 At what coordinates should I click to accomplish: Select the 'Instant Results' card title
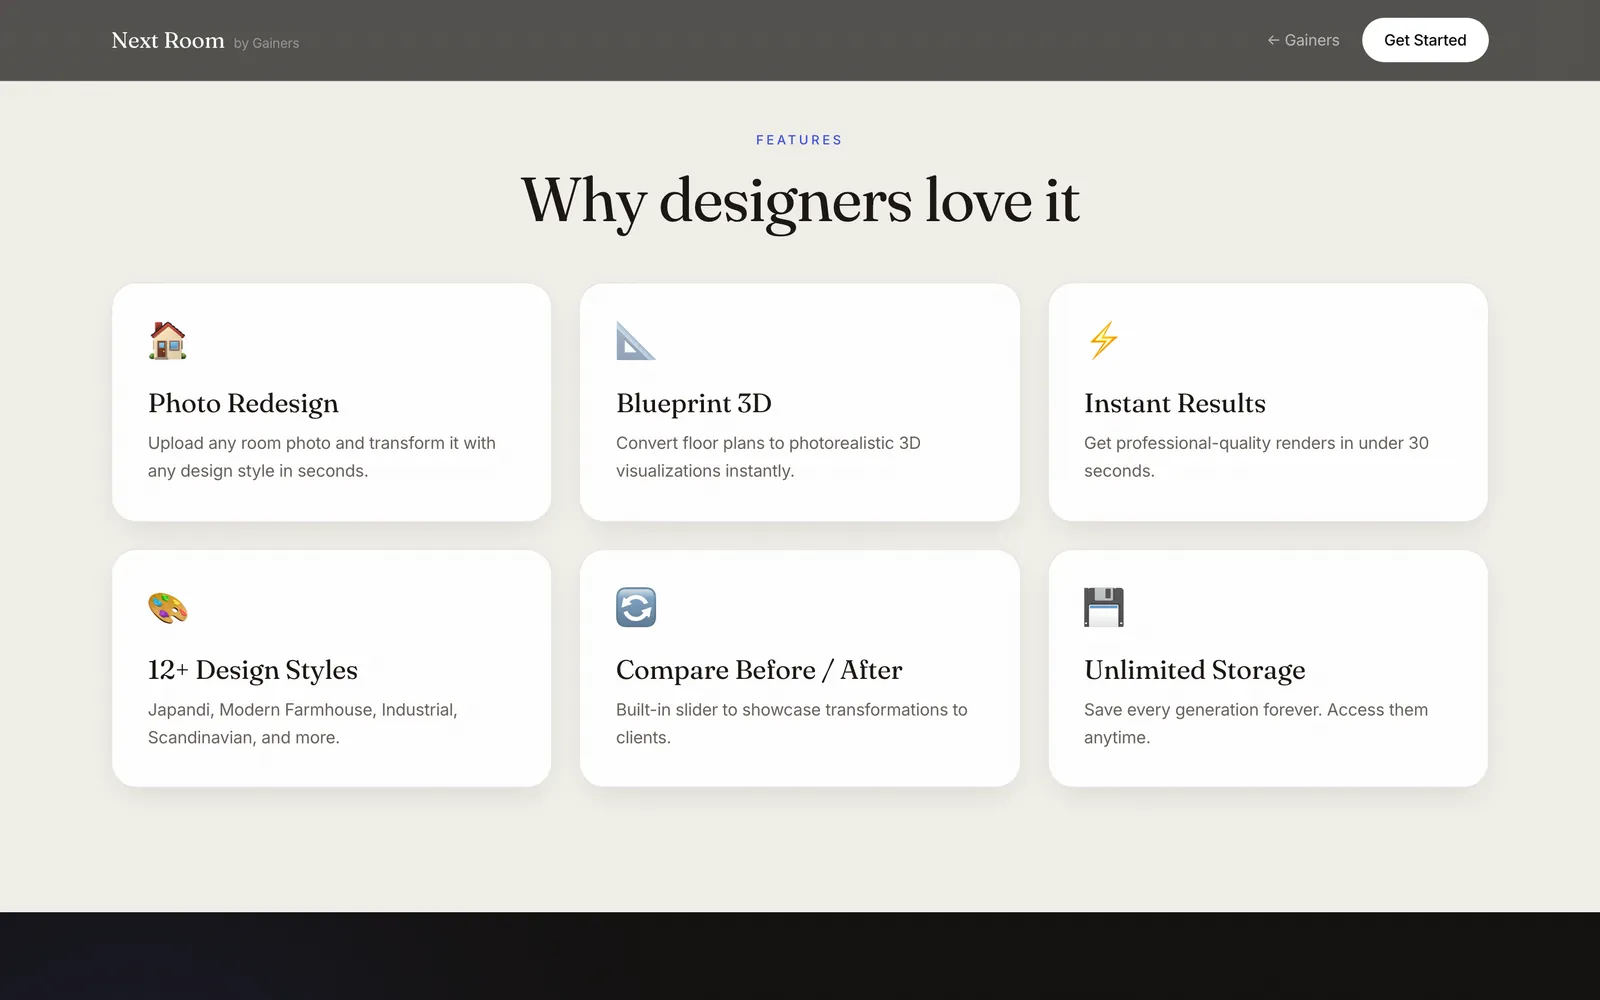coord(1175,403)
